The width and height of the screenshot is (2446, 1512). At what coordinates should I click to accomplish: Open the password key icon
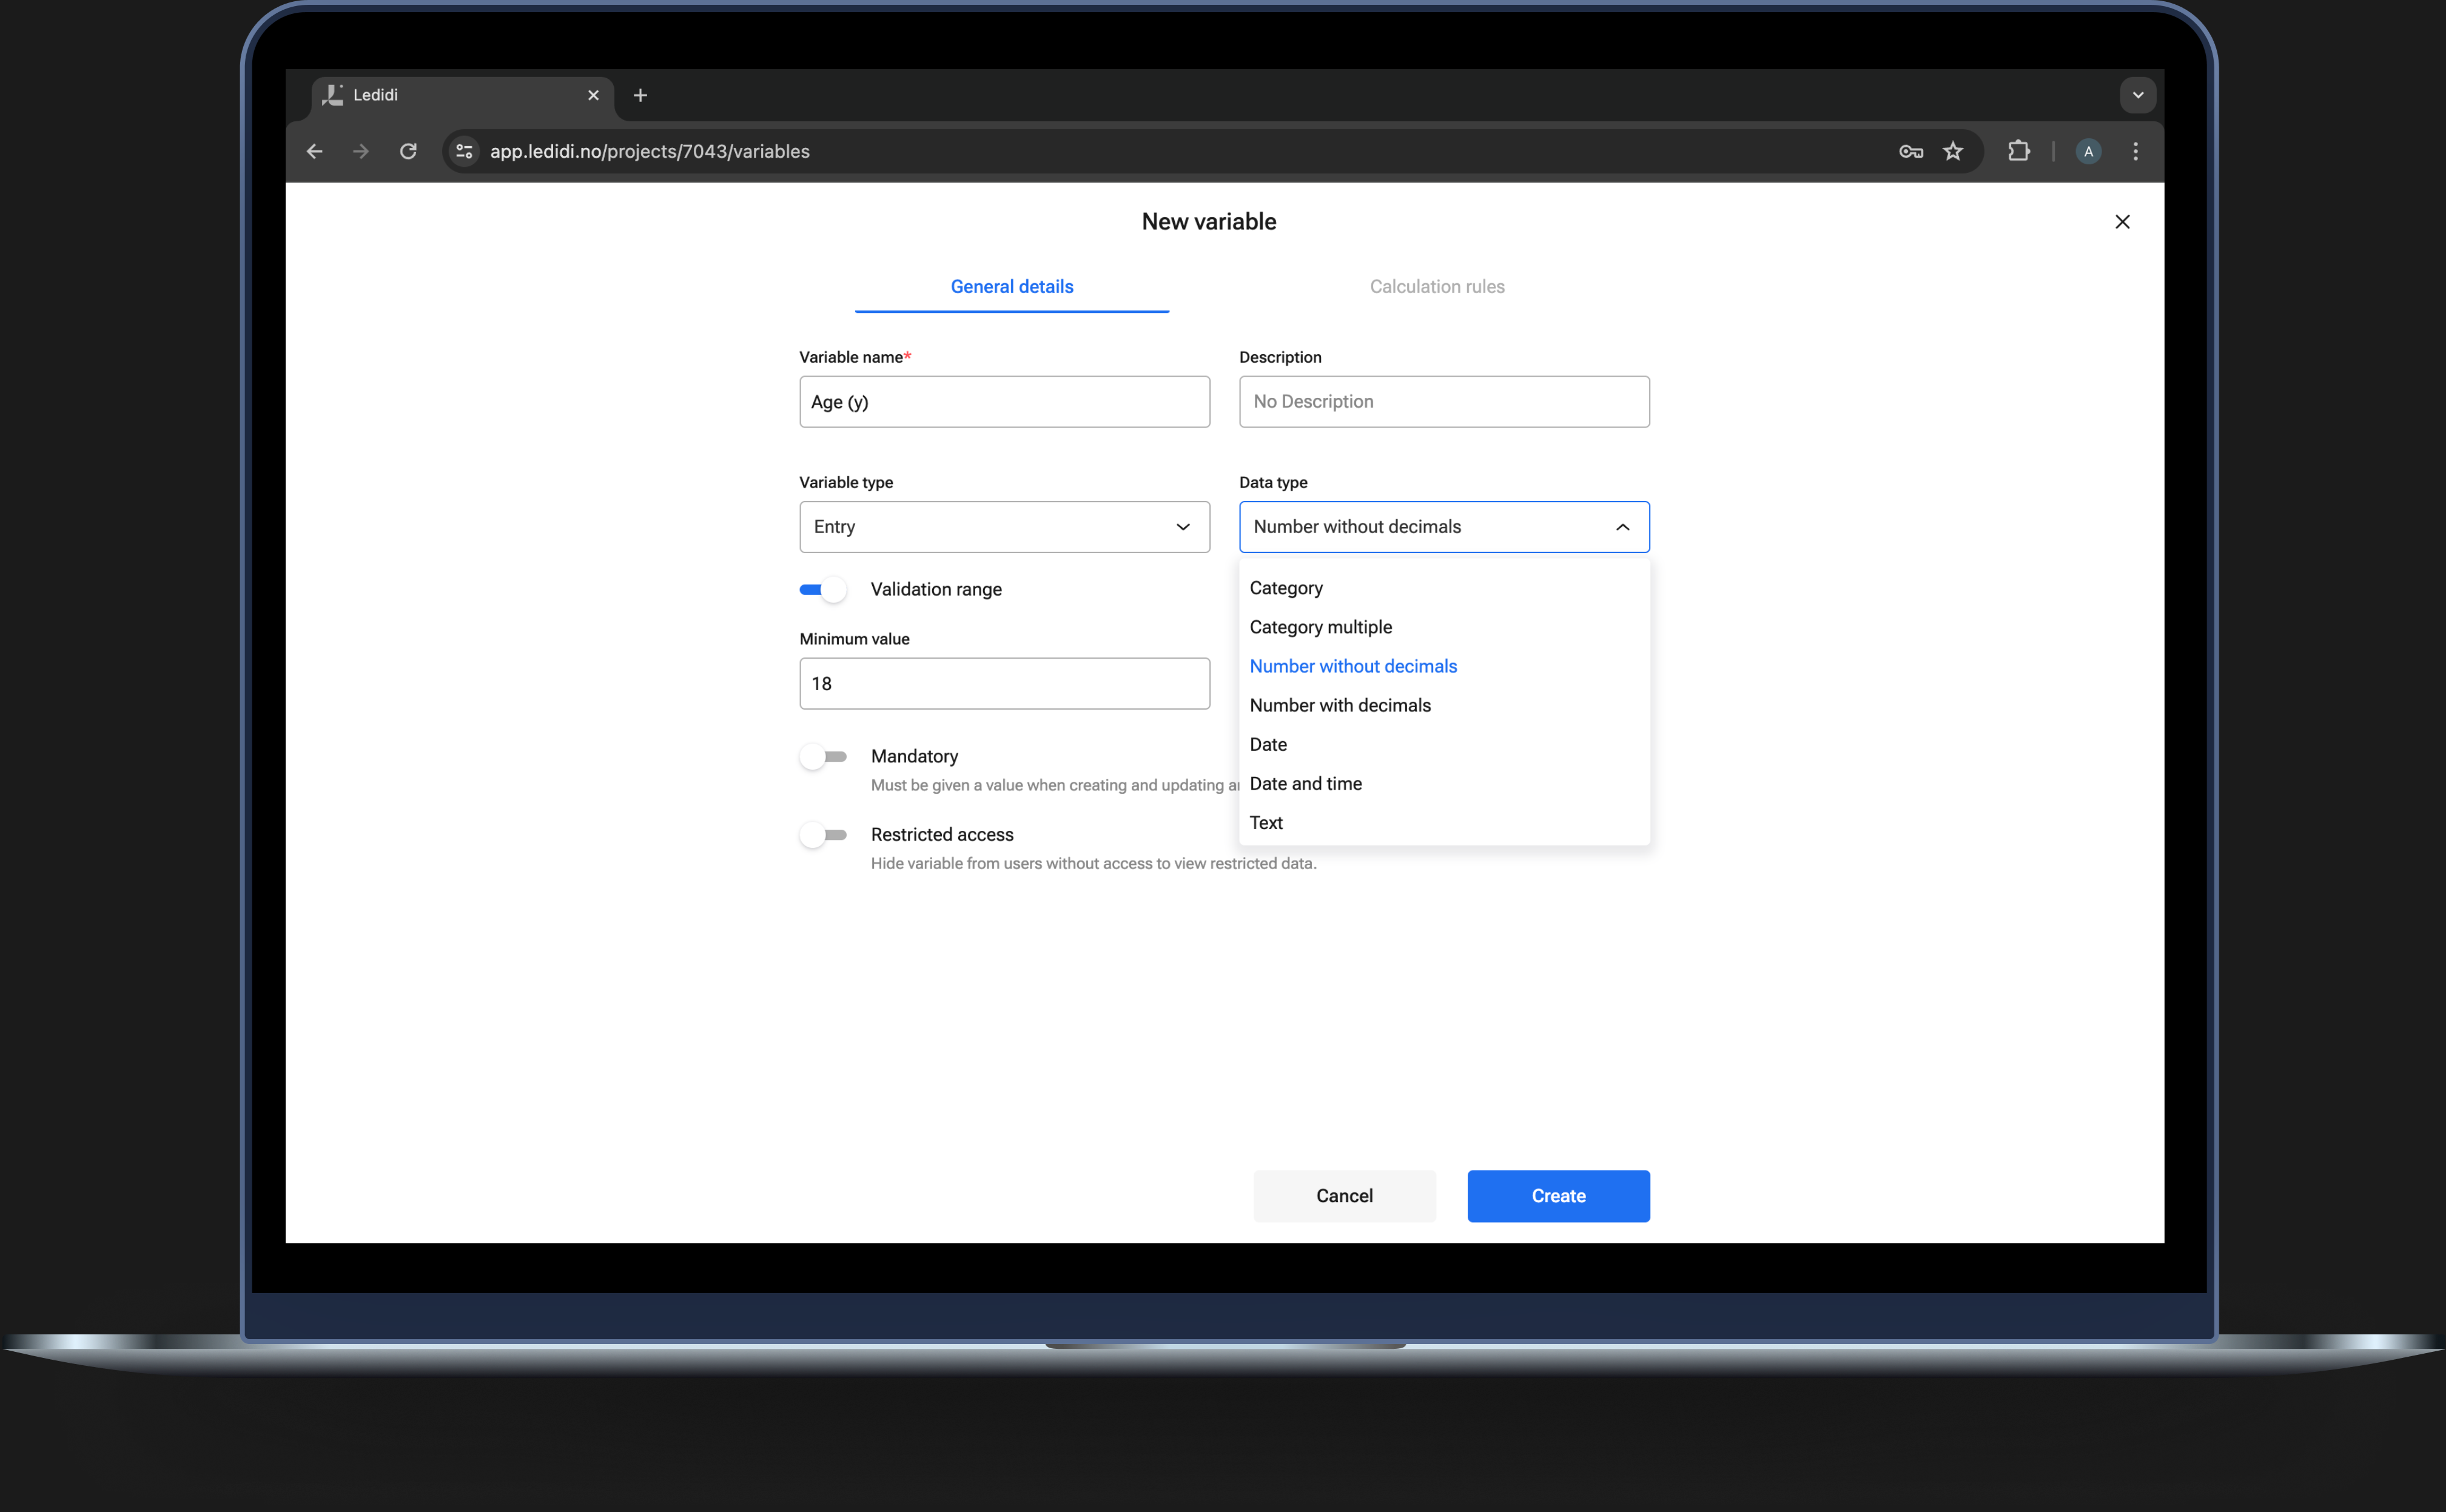point(1910,151)
